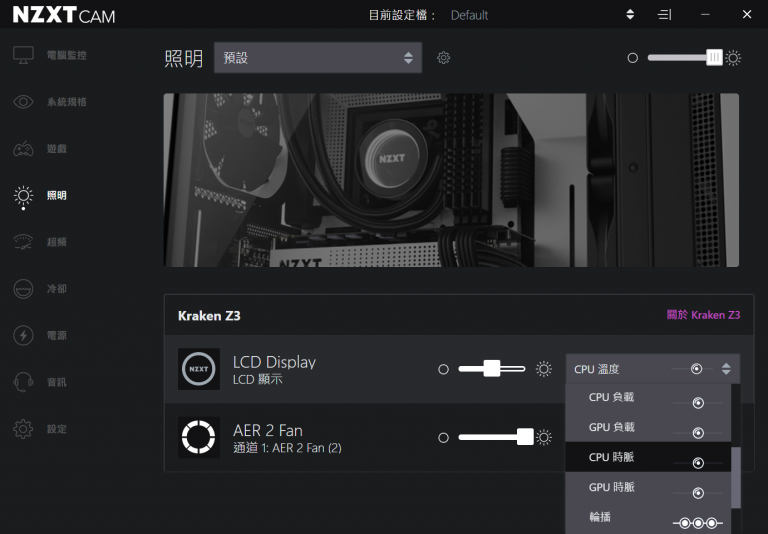Open the 預設 lighting preset dropdown
The image size is (768, 534).
(x=318, y=58)
